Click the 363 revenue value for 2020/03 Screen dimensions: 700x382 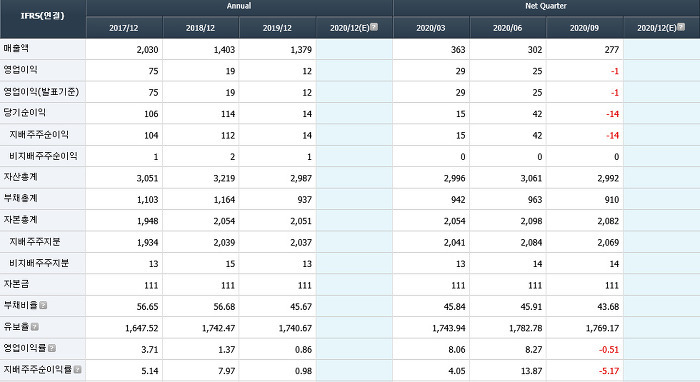[458, 50]
